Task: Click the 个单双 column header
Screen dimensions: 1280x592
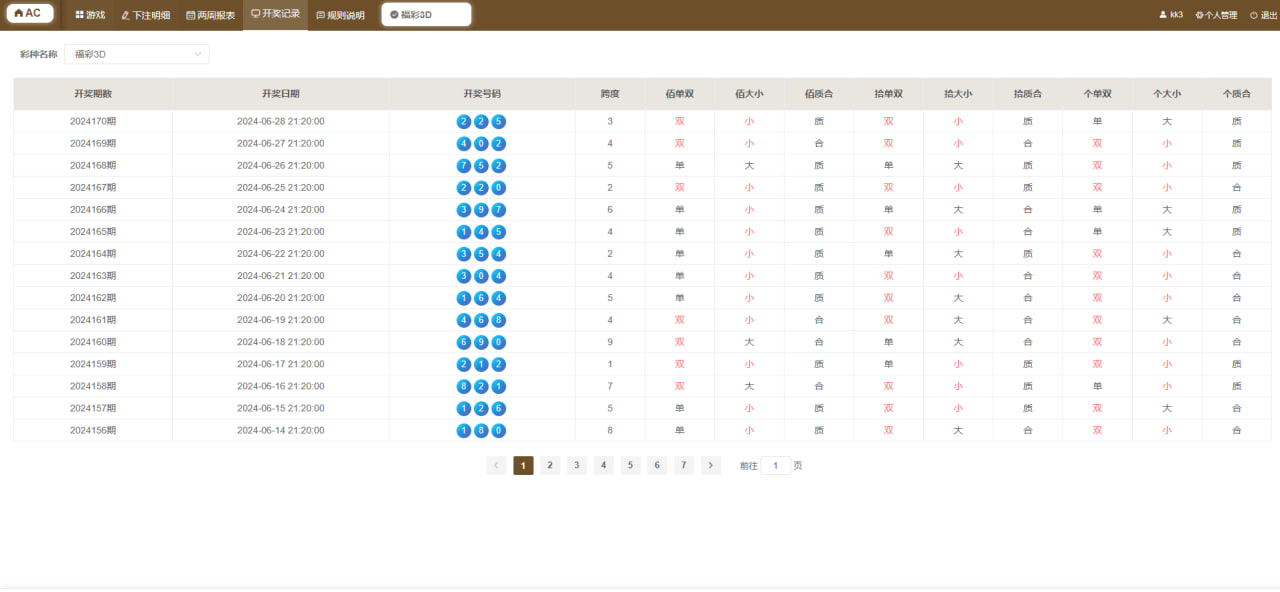Action: (x=1097, y=94)
